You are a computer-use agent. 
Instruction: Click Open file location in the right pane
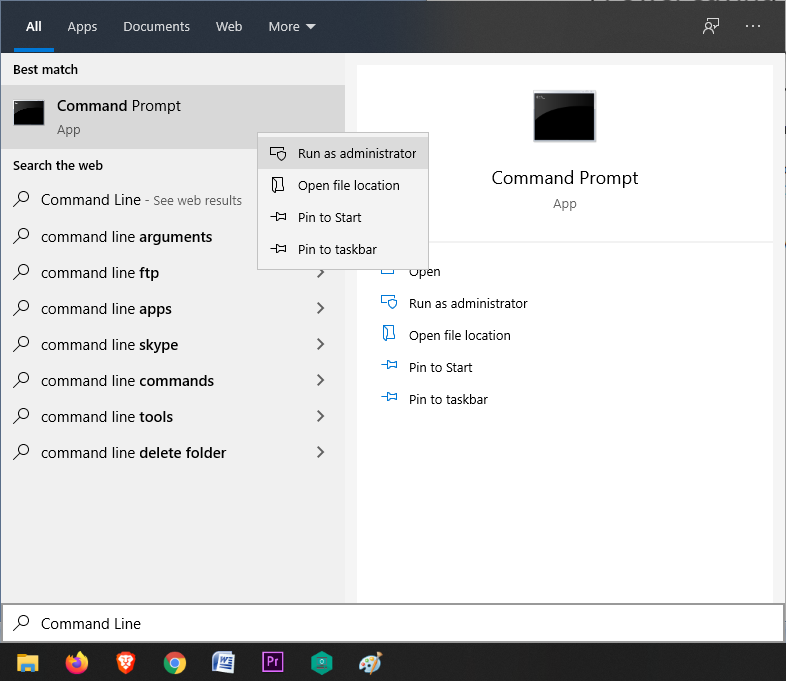460,336
